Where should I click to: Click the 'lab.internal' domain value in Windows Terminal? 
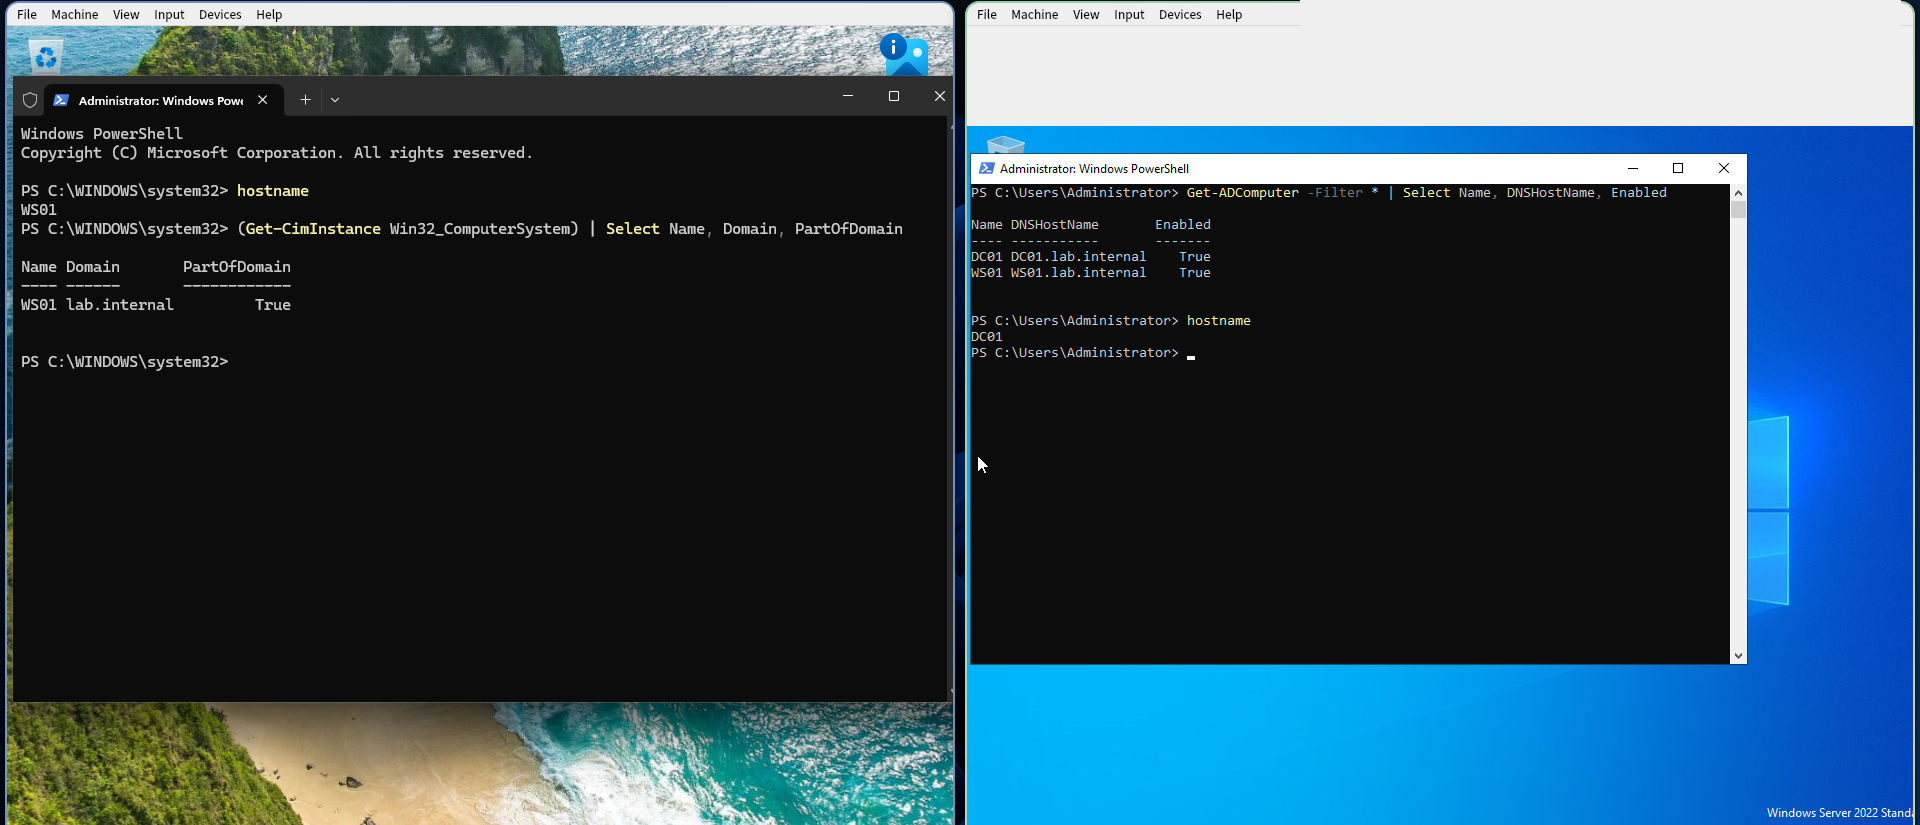click(x=120, y=305)
